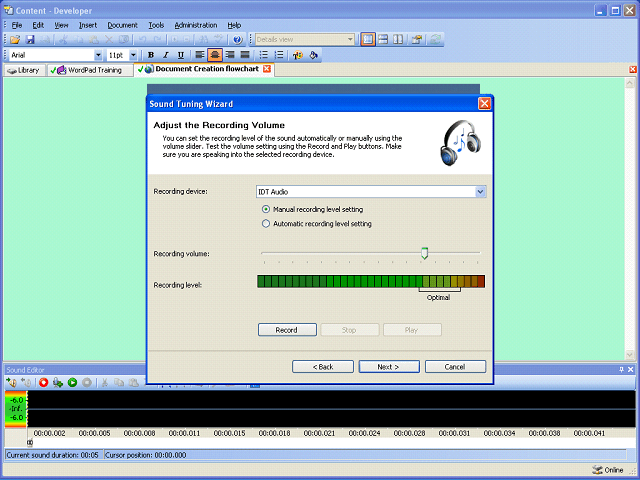The image size is (640, 480).
Task: Click the Next button
Action: [389, 367]
